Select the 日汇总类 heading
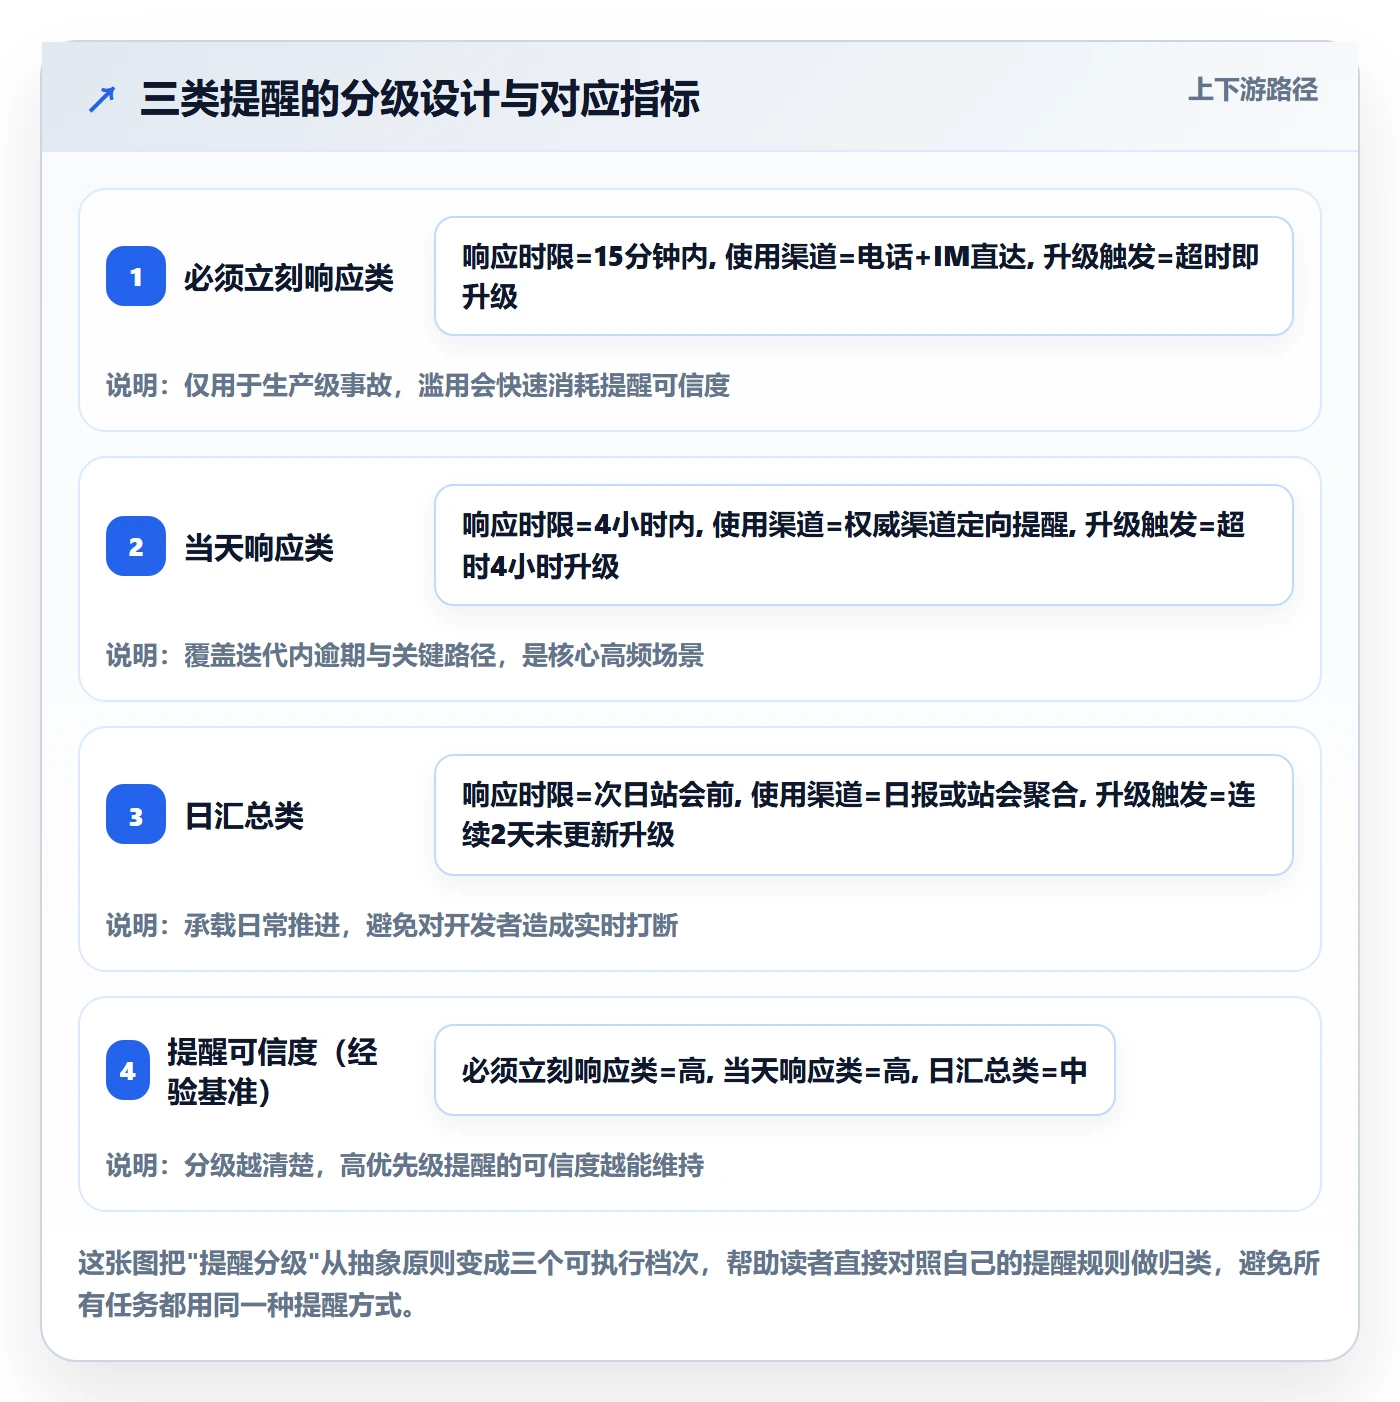The image size is (1400, 1402). click(244, 816)
